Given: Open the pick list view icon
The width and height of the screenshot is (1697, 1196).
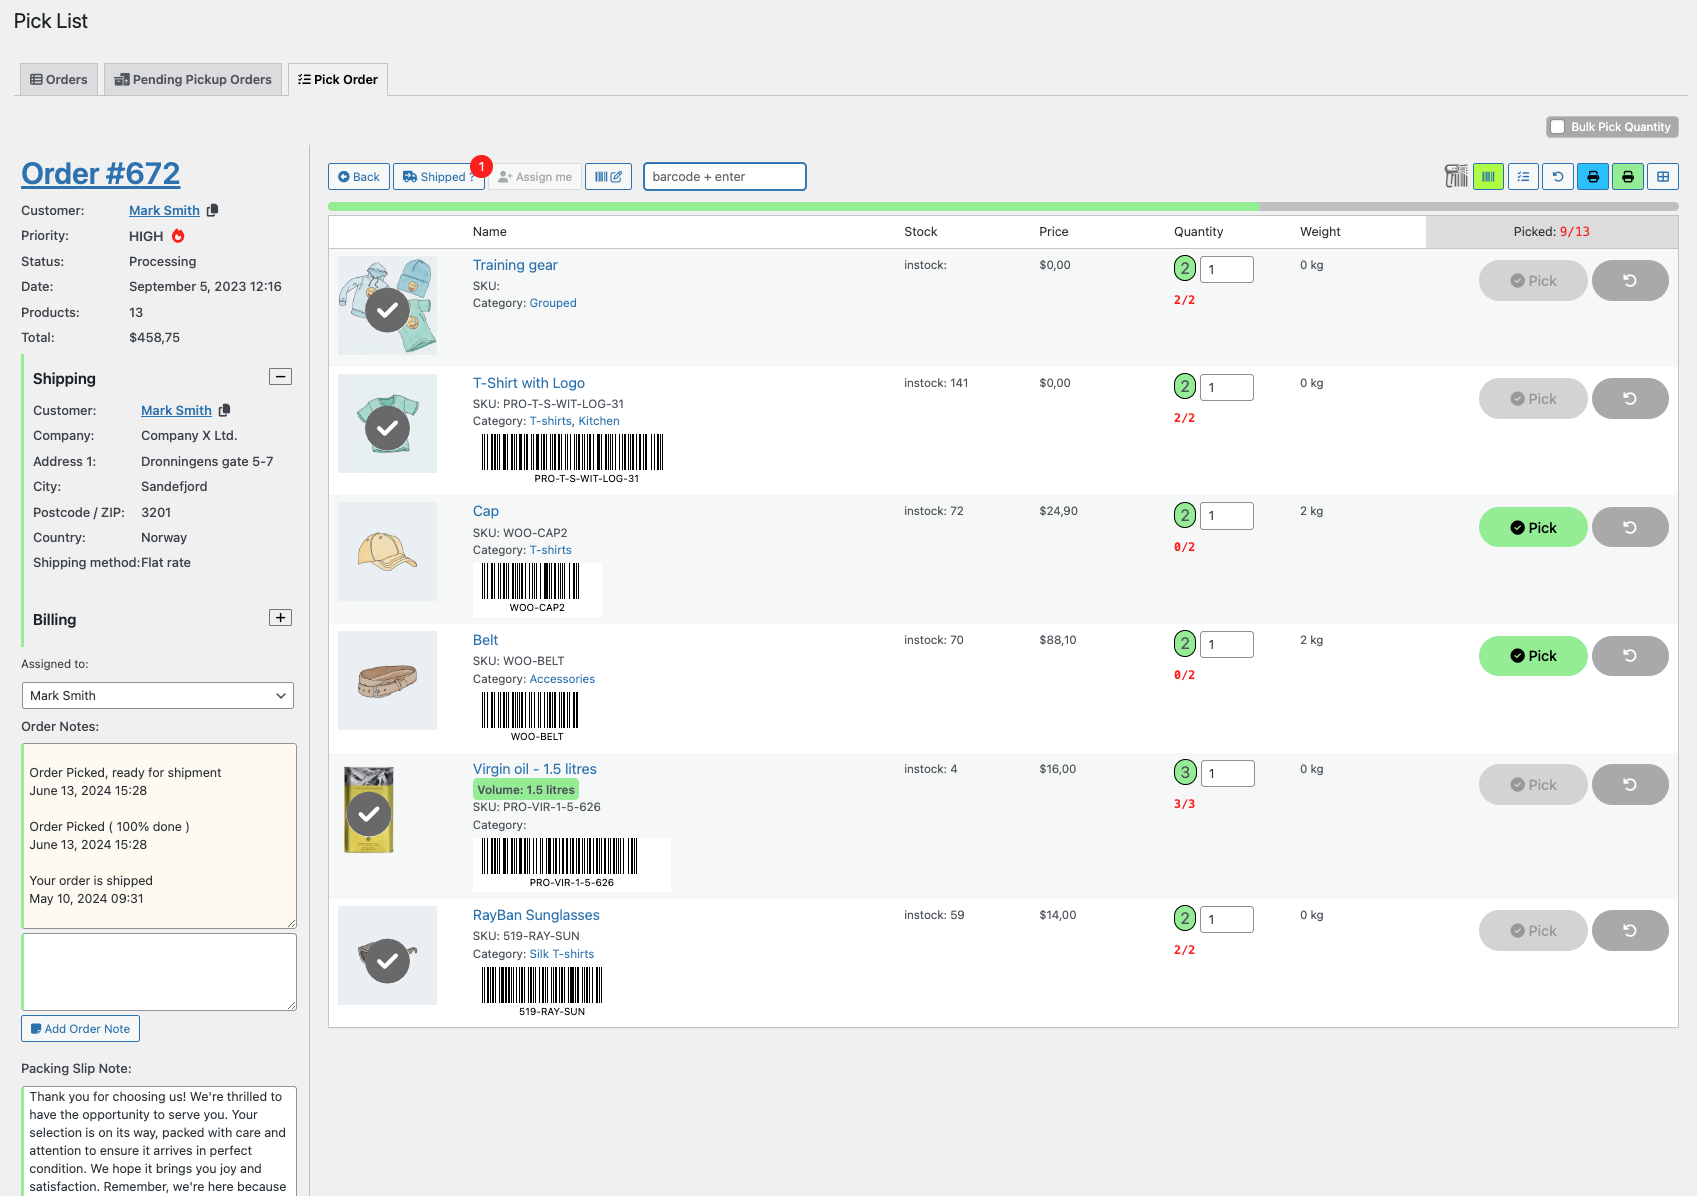Looking at the screenshot, I should click(x=1523, y=176).
